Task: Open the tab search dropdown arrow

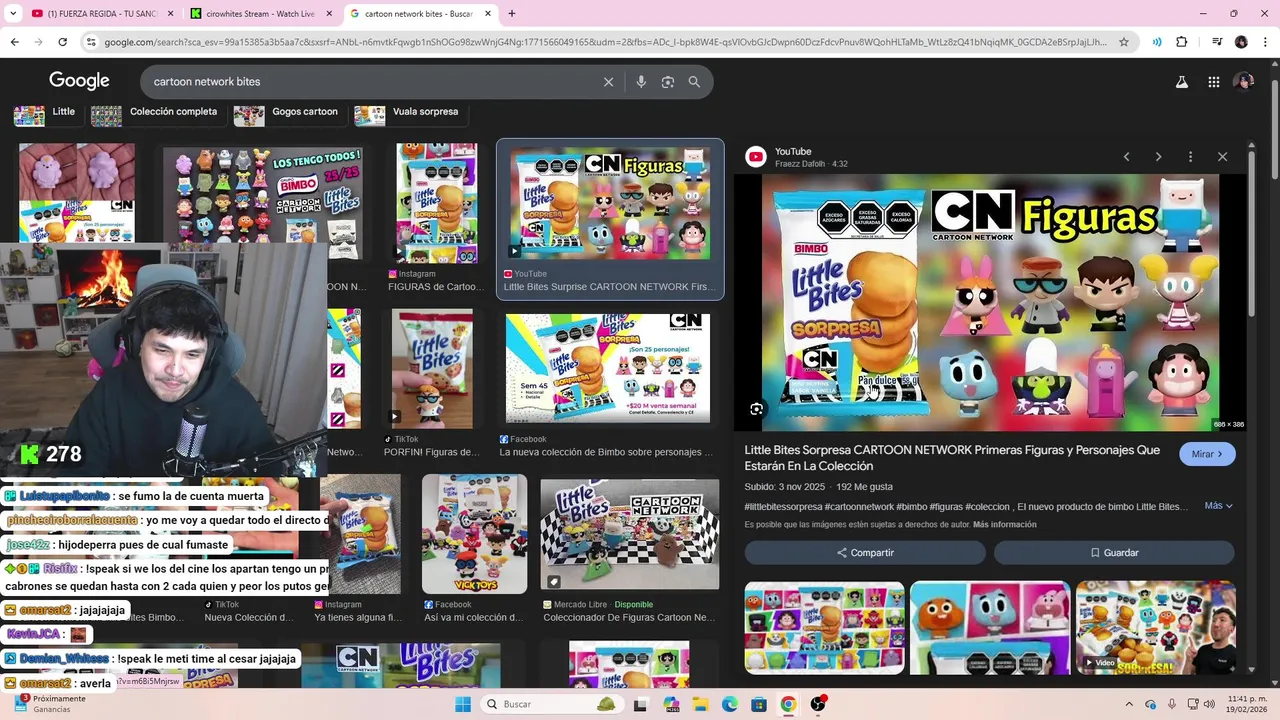Action: pyautogui.click(x=13, y=14)
